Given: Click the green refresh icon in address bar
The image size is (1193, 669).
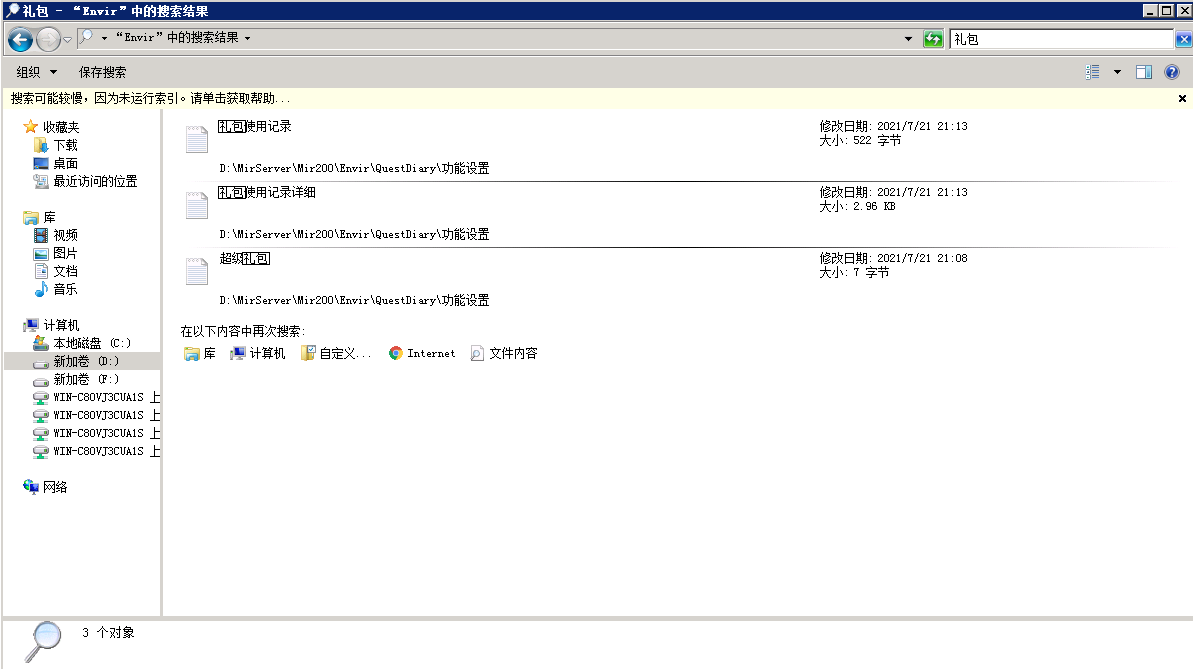Looking at the screenshot, I should tap(933, 39).
